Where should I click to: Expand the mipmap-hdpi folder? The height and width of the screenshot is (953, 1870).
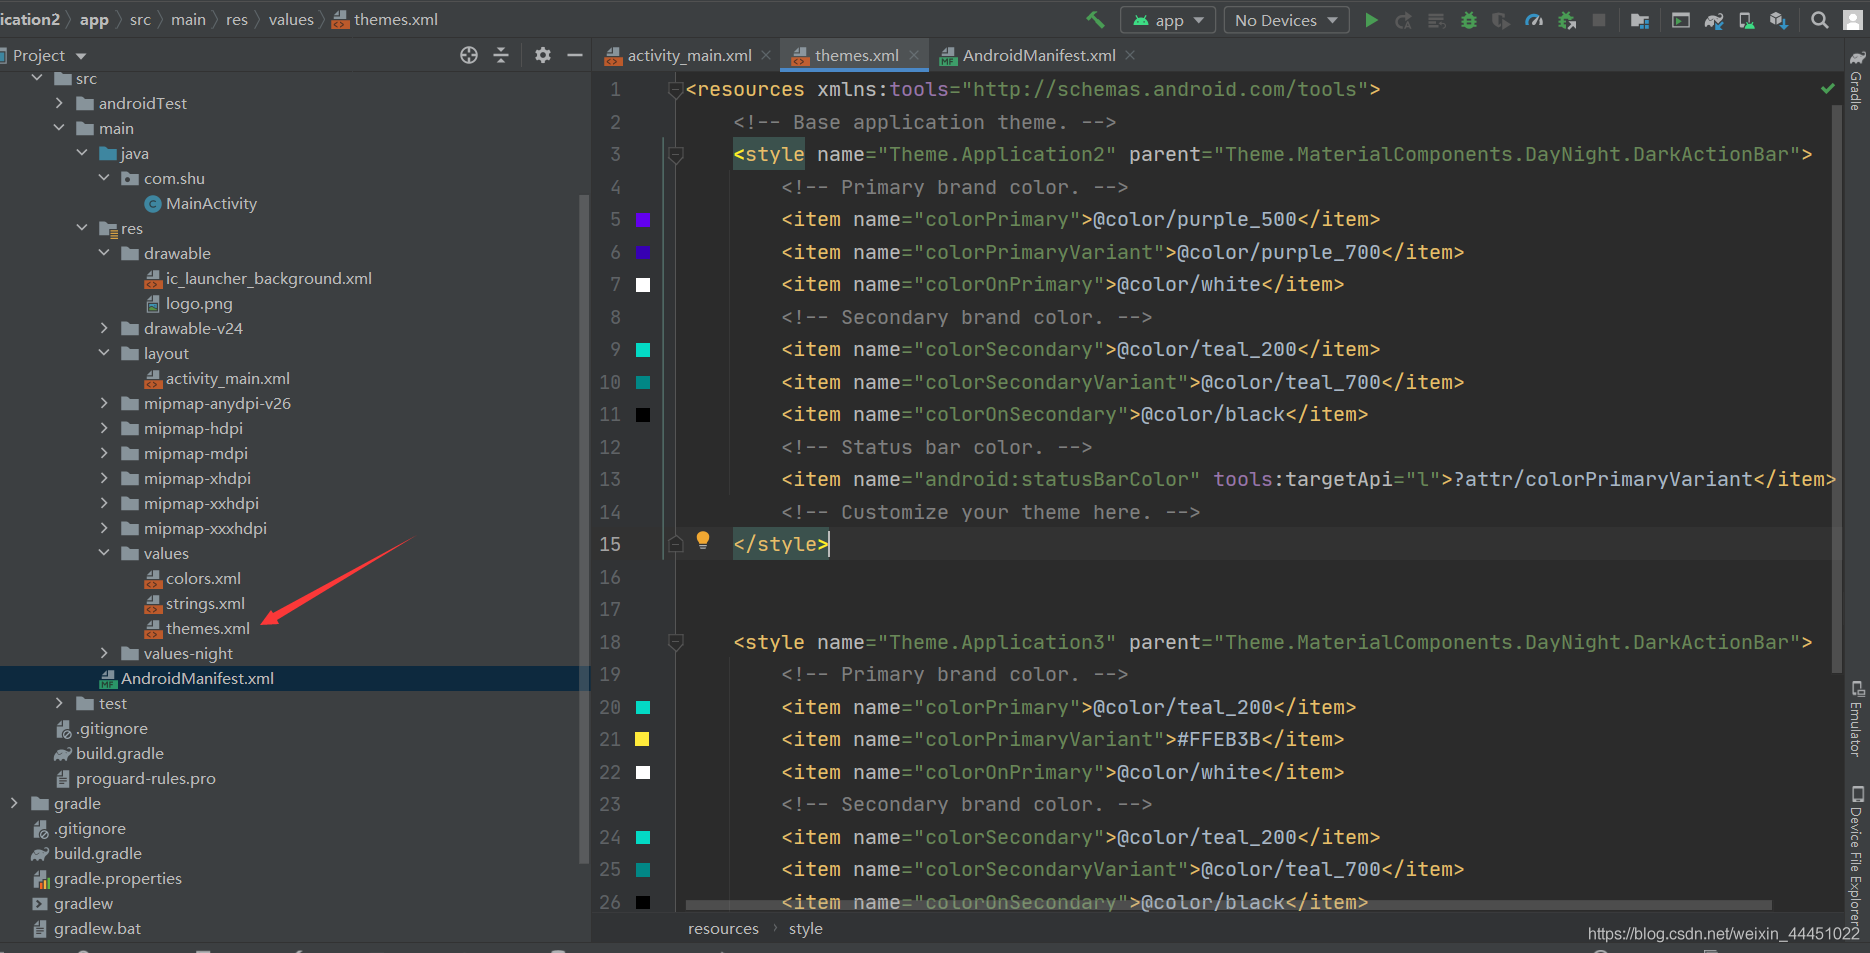pyautogui.click(x=104, y=428)
